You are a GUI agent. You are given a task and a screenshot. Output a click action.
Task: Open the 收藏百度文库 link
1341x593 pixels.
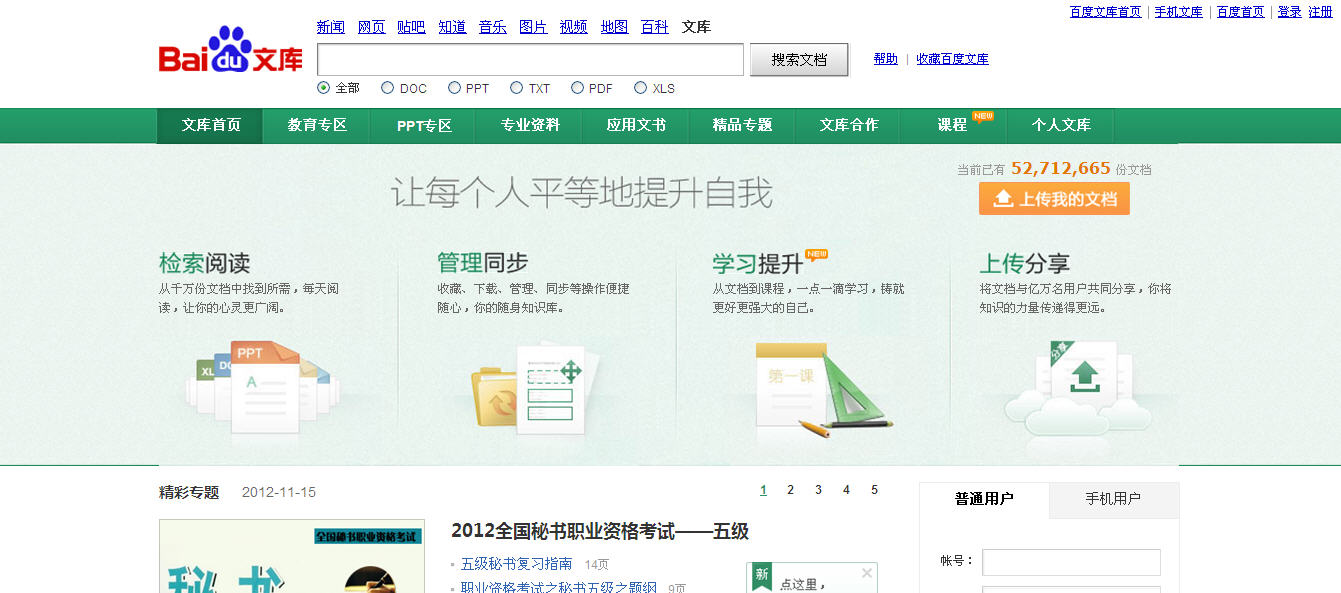tap(952, 59)
